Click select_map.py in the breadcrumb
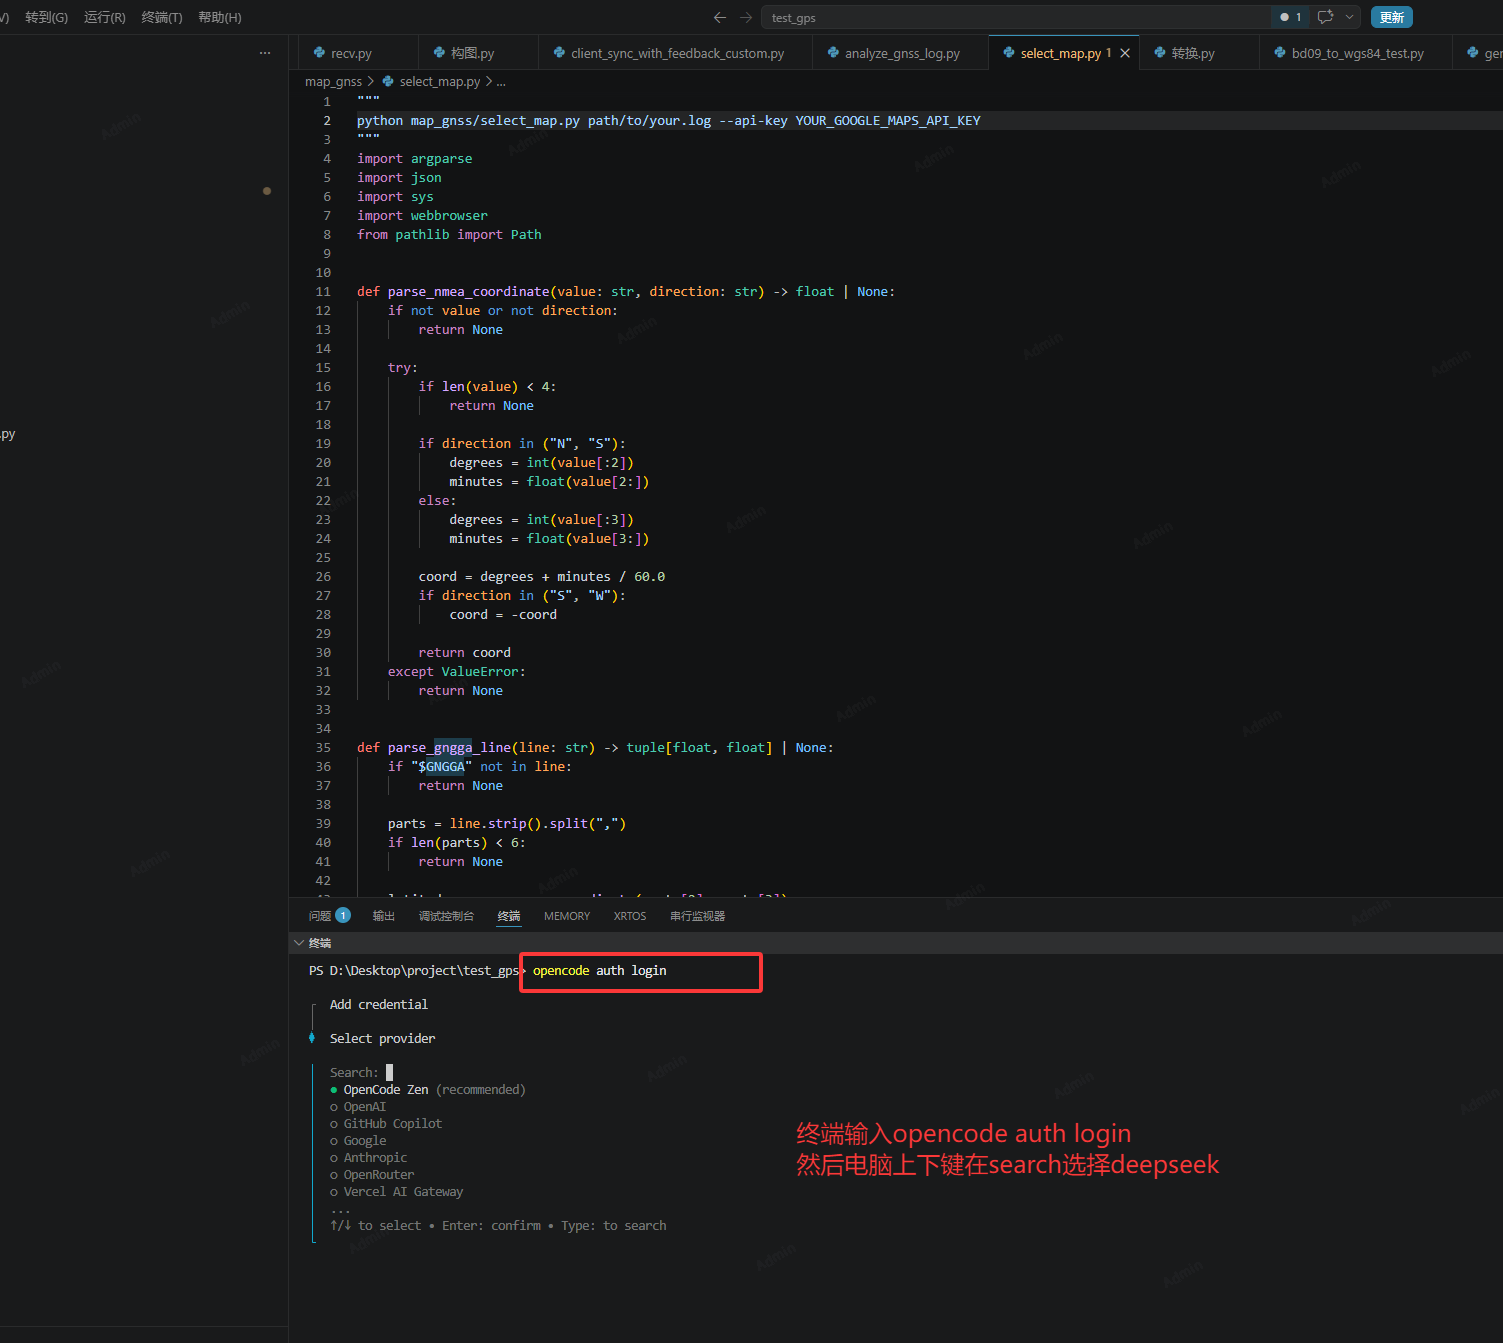Image resolution: width=1503 pixels, height=1343 pixels. 440,82
